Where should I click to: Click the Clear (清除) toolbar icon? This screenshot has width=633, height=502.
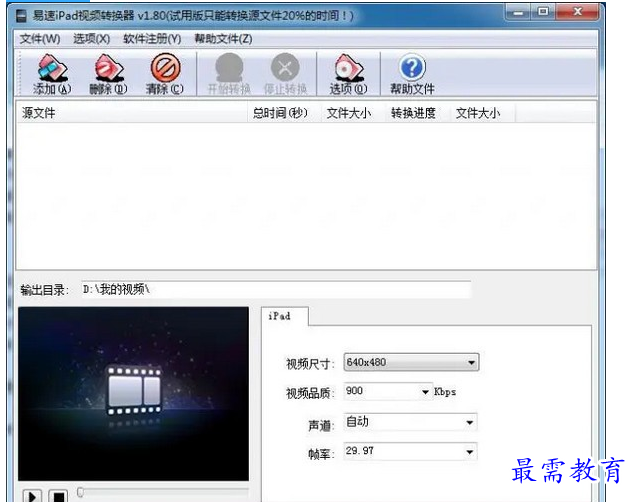pos(165,74)
